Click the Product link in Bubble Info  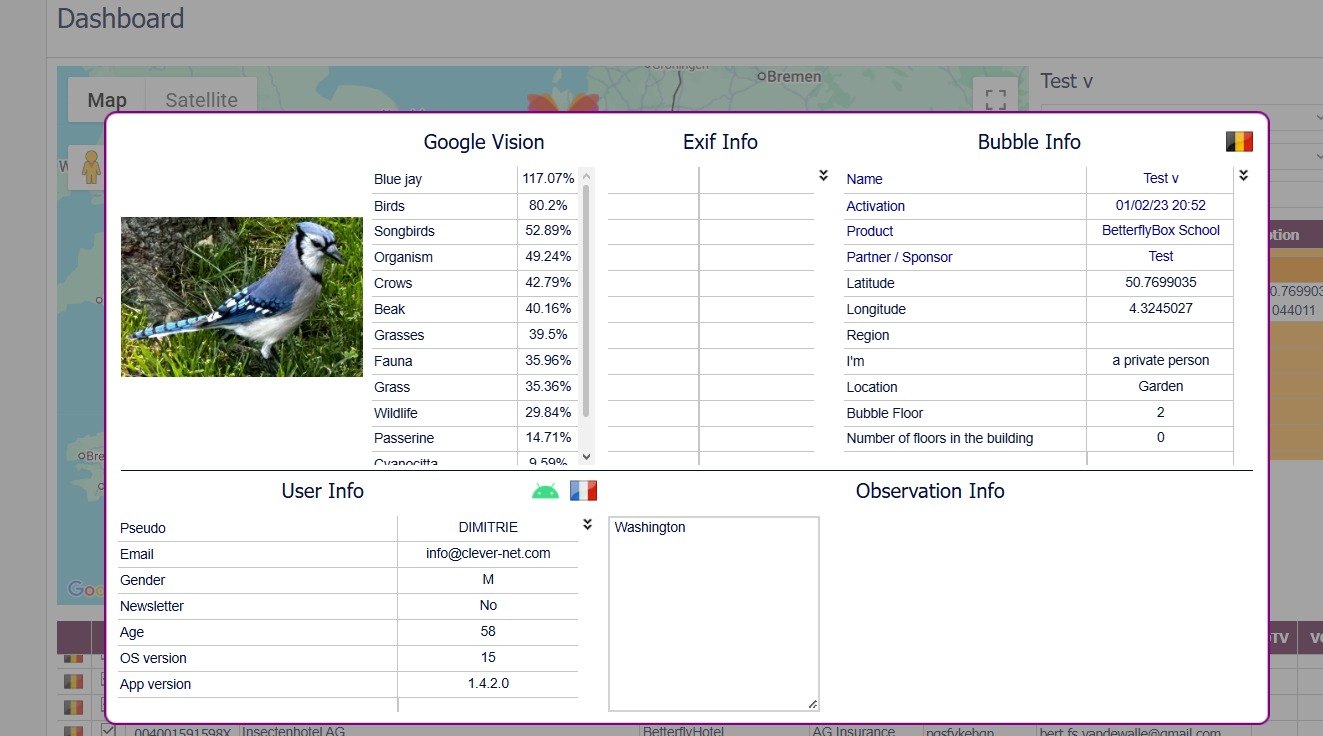[870, 231]
